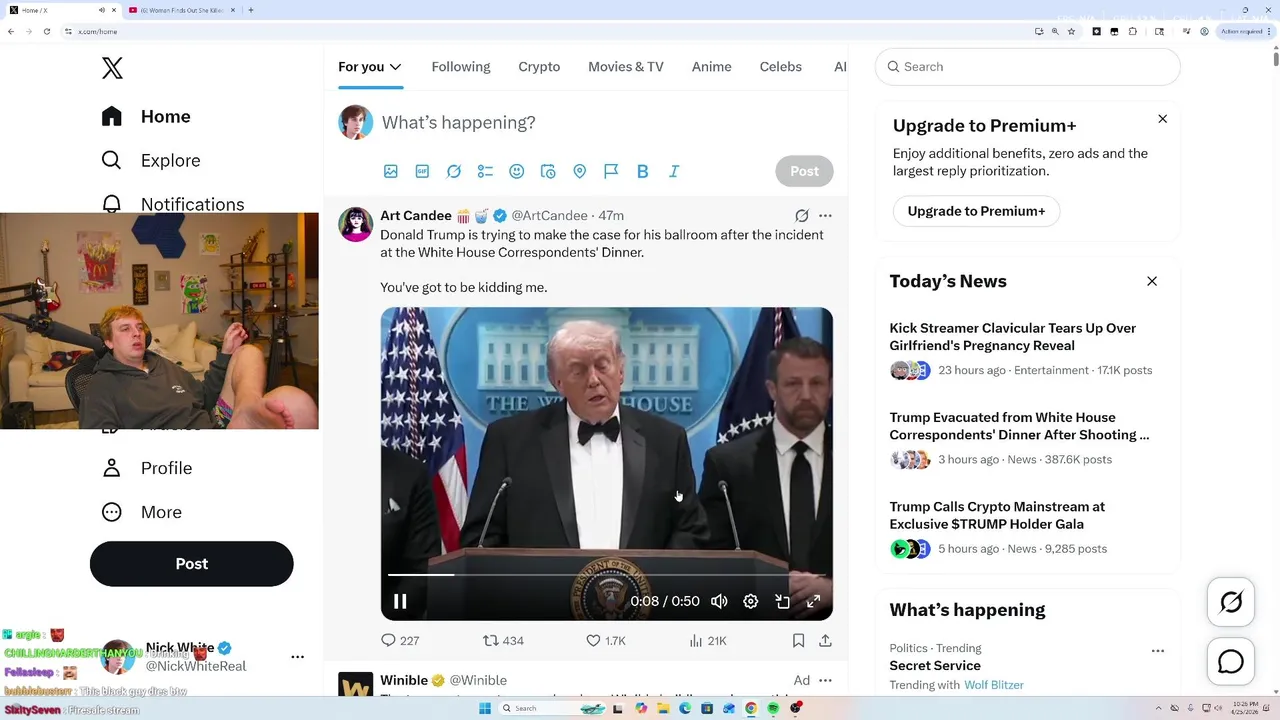
Task: Toggle italic text formatting in composer
Action: pyautogui.click(x=674, y=172)
